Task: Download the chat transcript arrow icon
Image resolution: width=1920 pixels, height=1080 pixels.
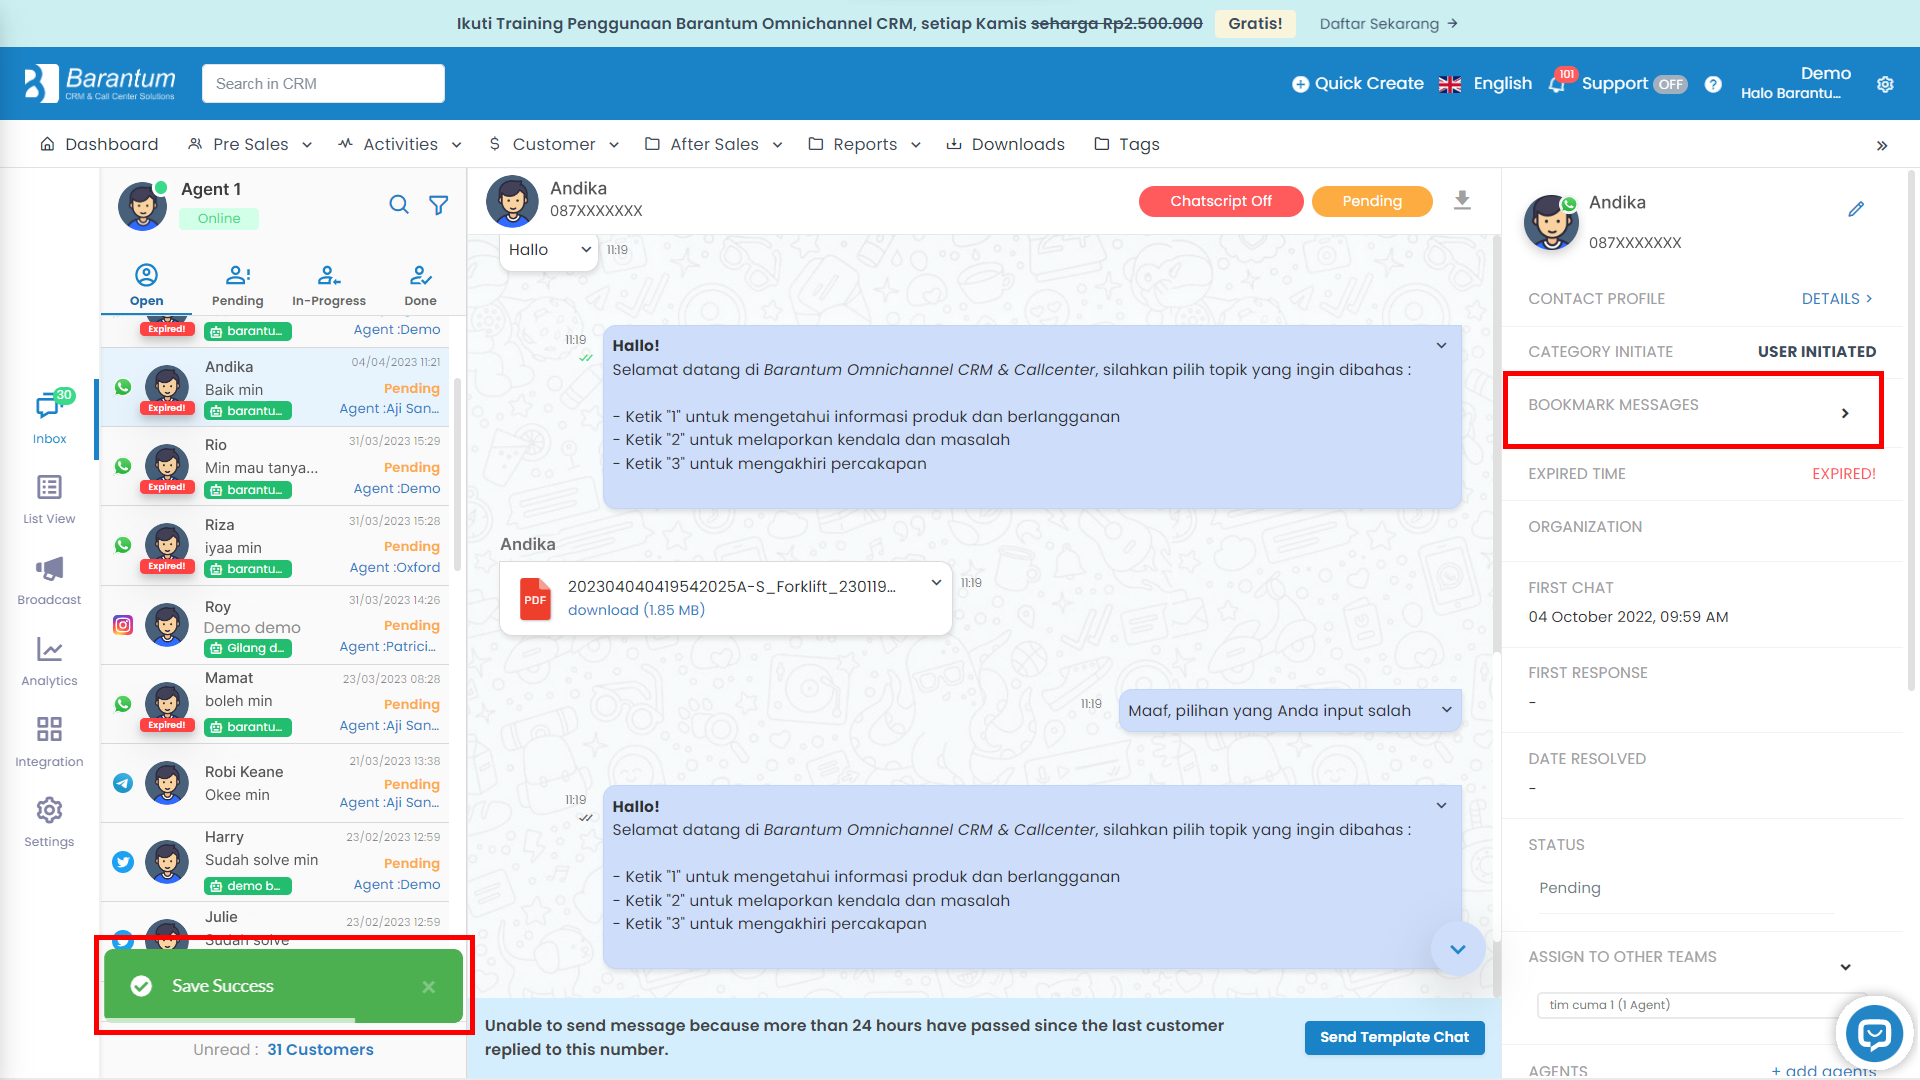Action: (x=1462, y=200)
